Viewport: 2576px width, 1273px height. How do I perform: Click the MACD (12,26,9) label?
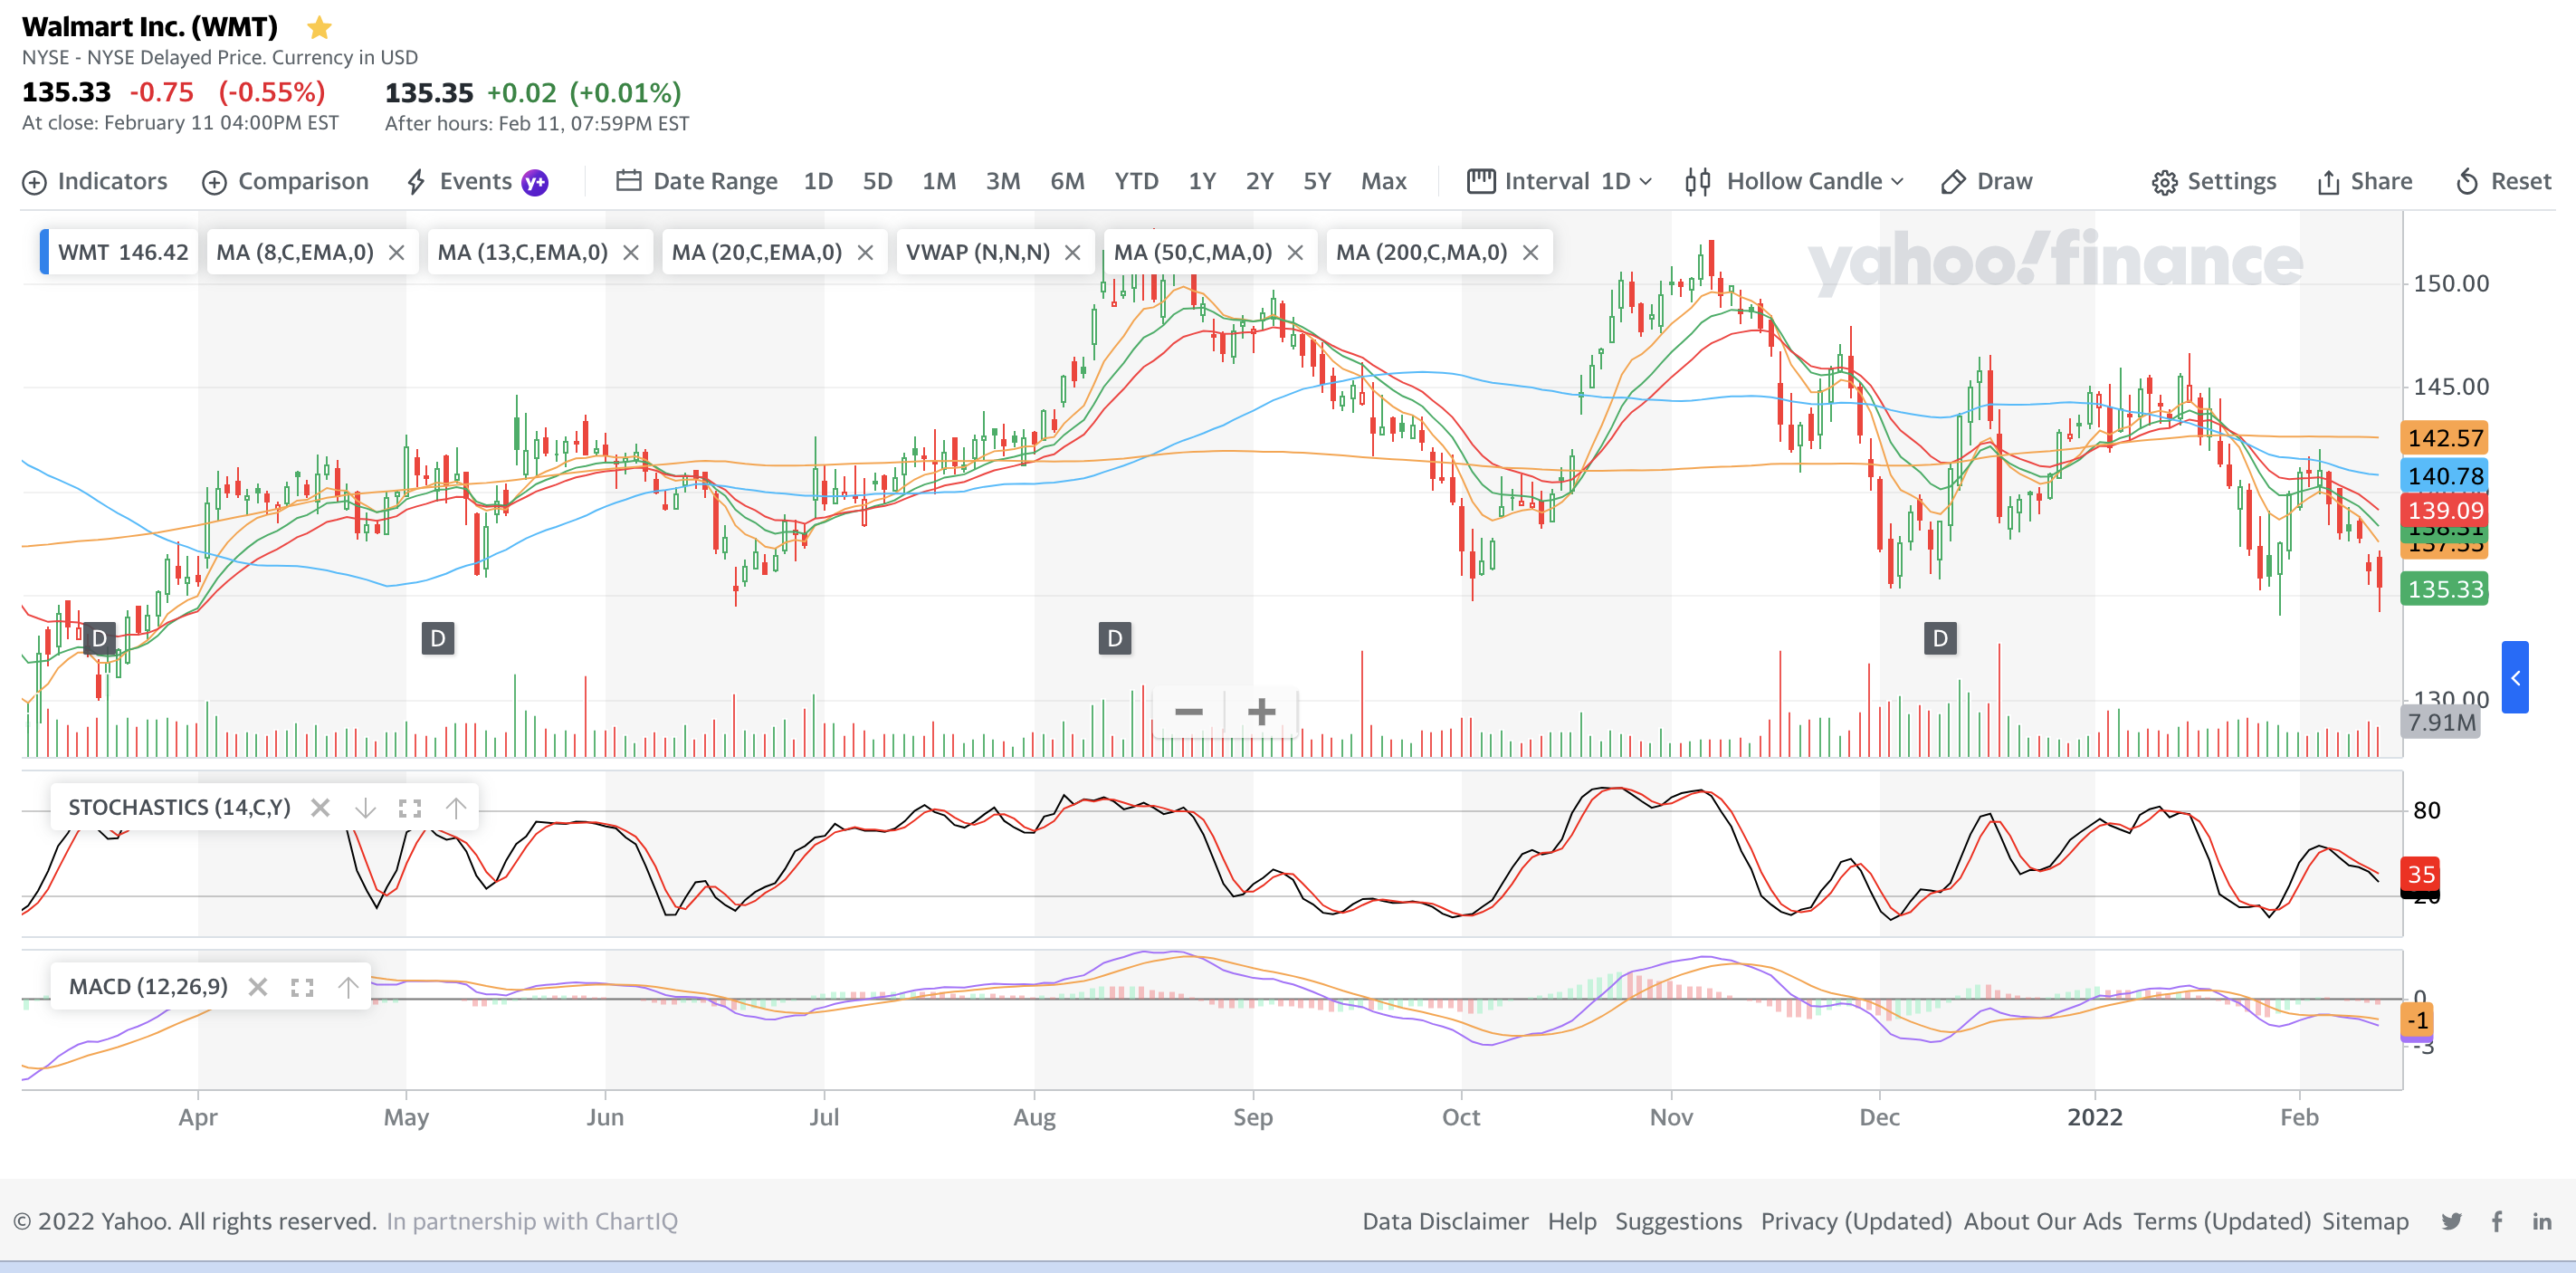coord(148,987)
